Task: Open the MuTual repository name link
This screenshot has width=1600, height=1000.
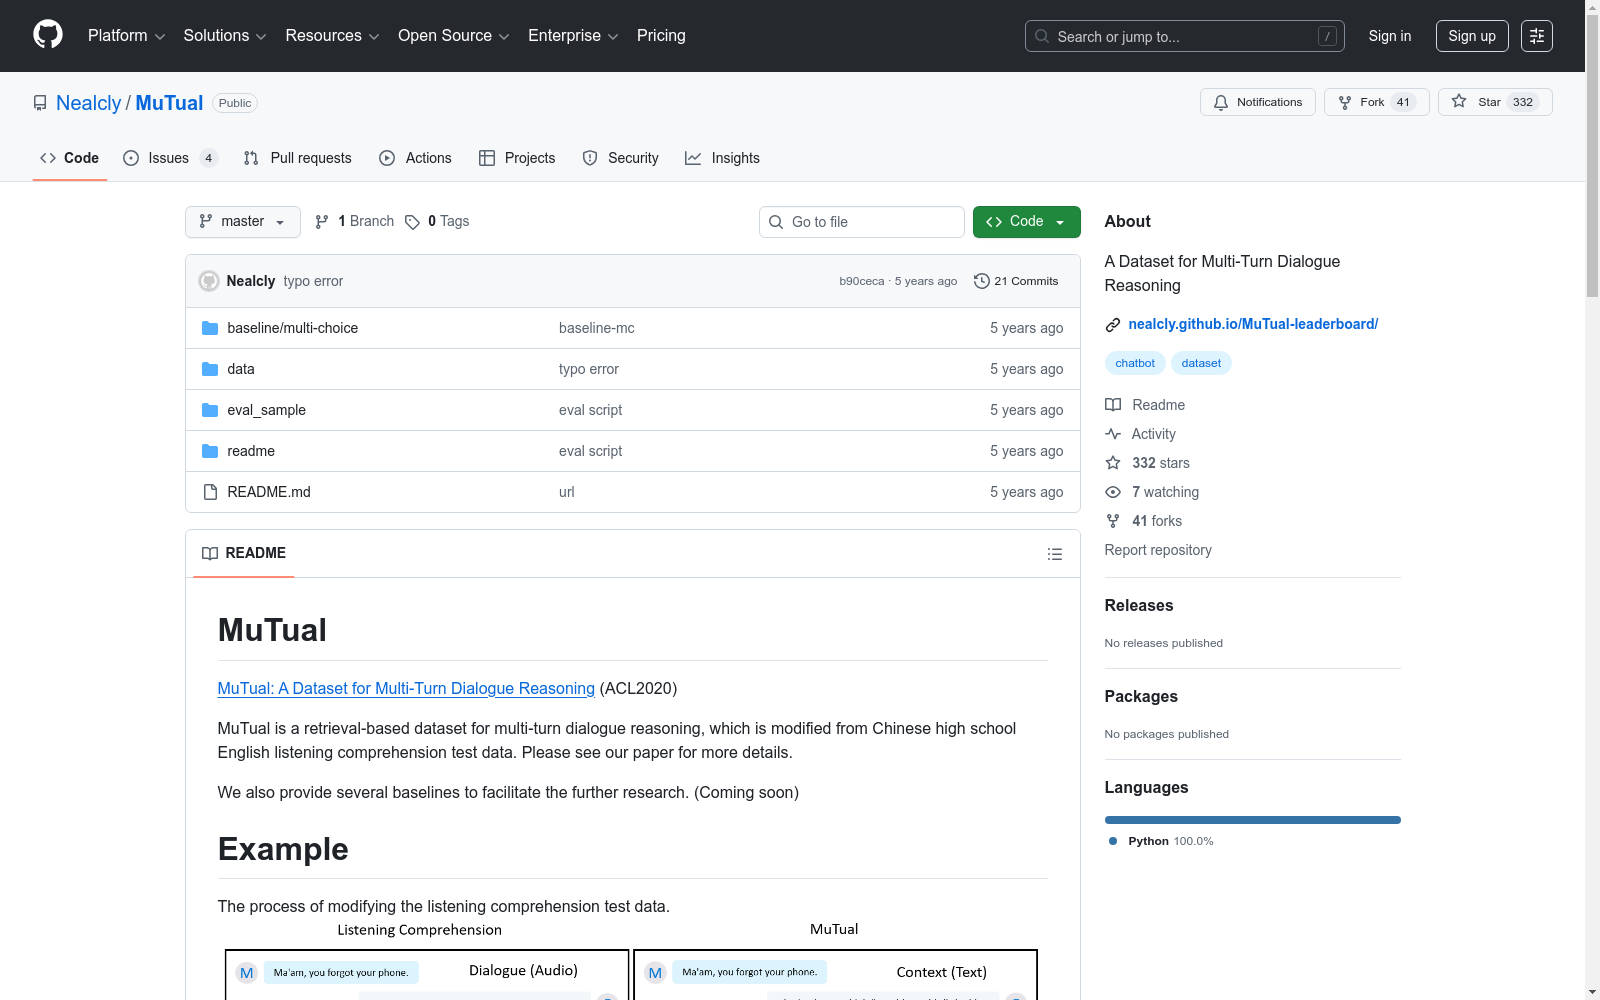Action: click(x=169, y=103)
